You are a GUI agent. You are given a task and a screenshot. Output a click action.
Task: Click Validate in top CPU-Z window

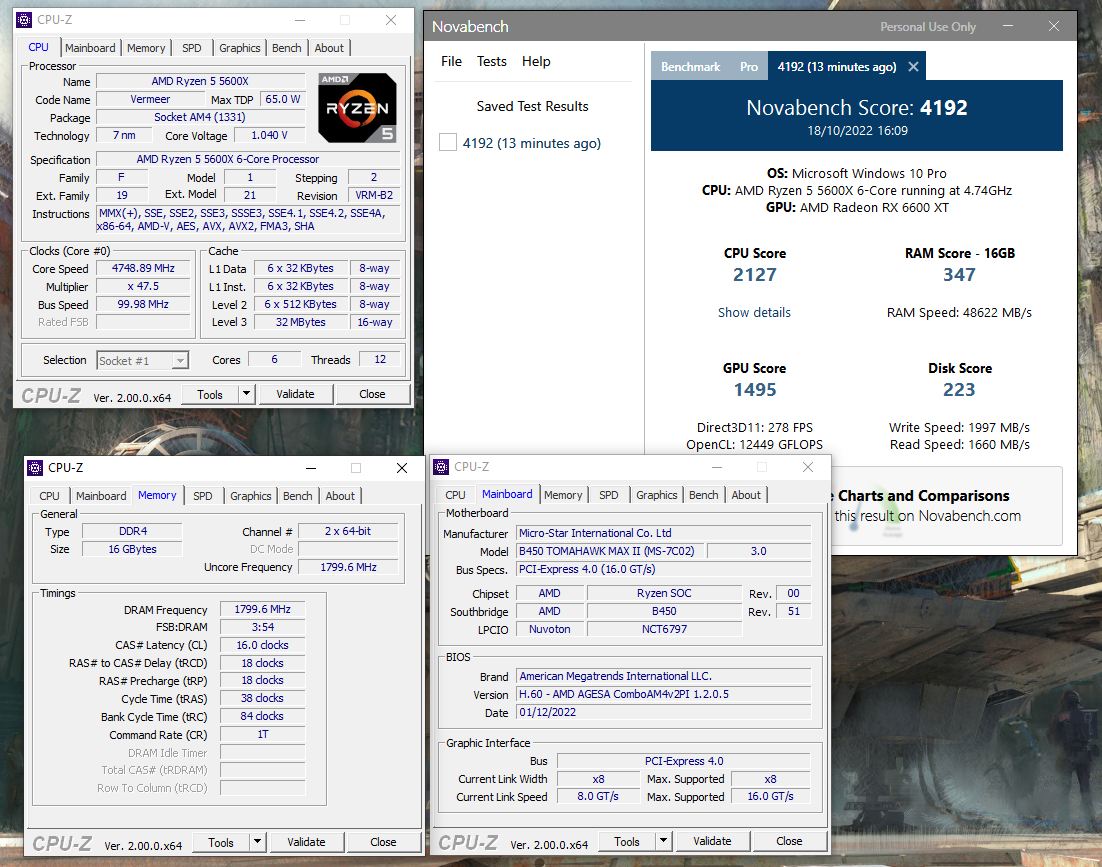pyautogui.click(x=295, y=394)
